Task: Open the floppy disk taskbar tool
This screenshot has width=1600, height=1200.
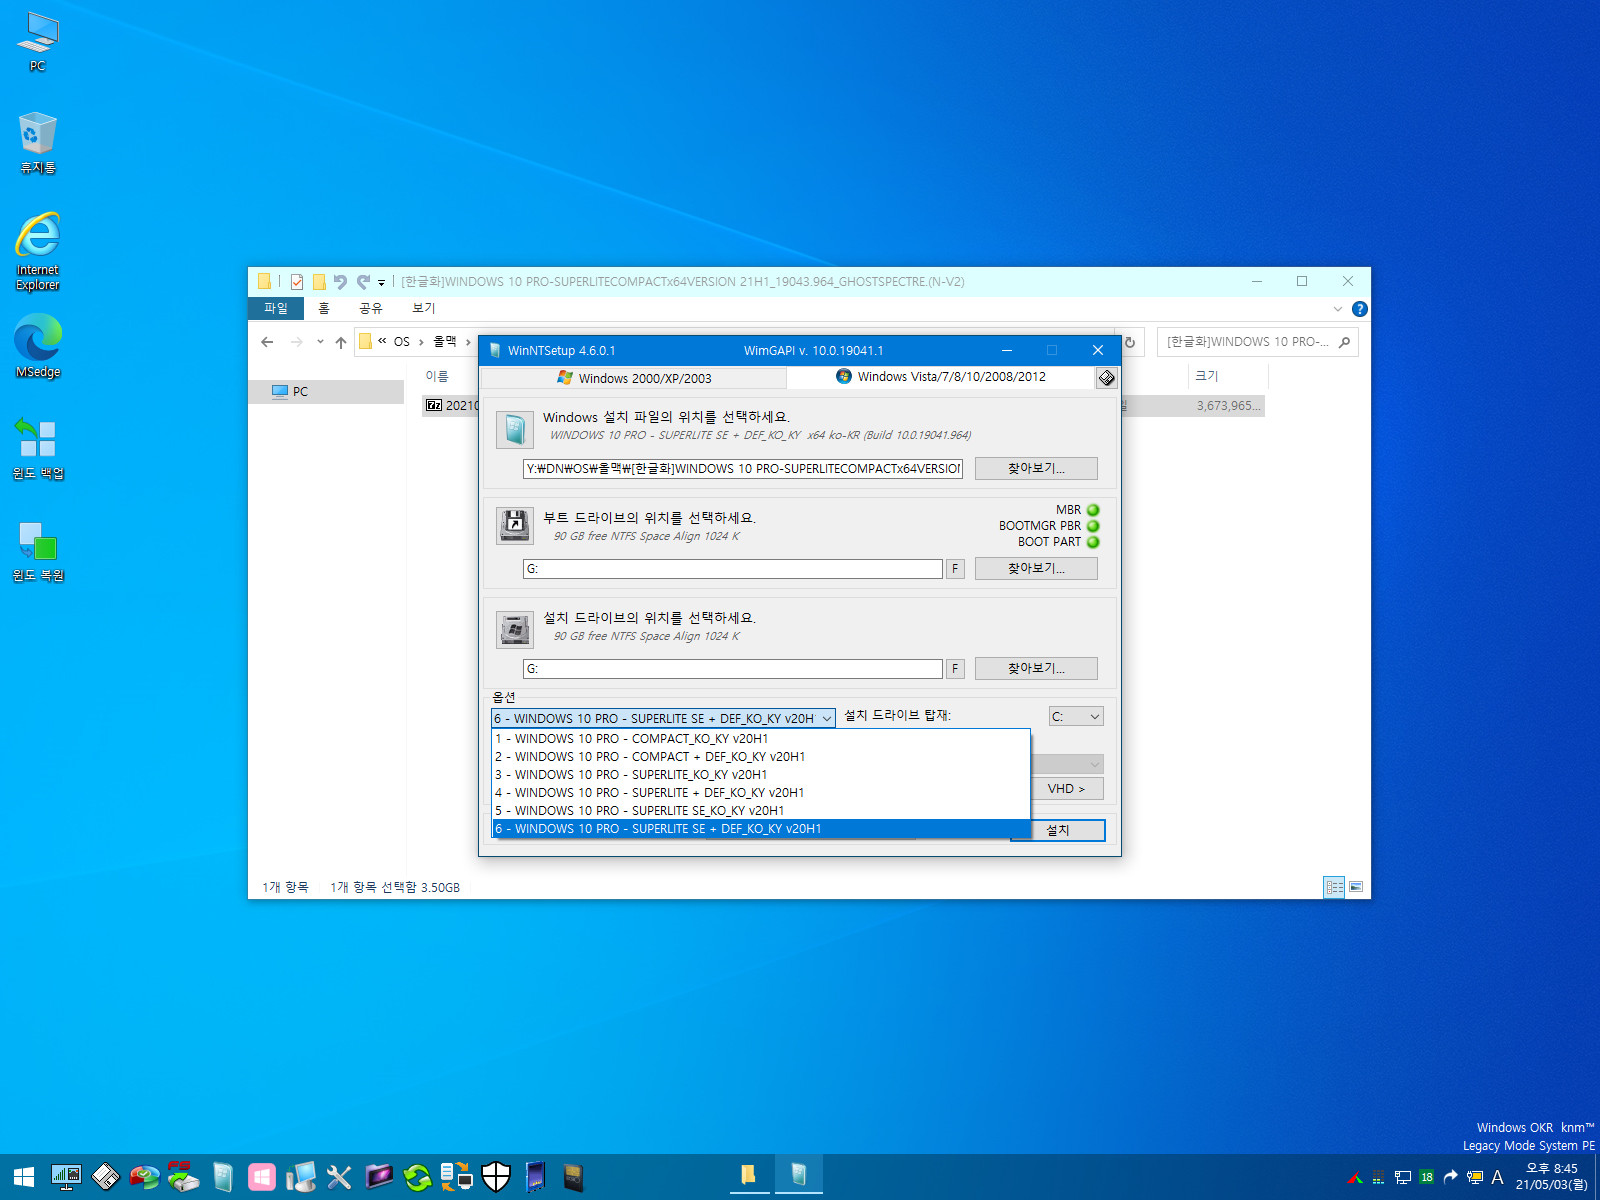Action: tap(105, 1177)
